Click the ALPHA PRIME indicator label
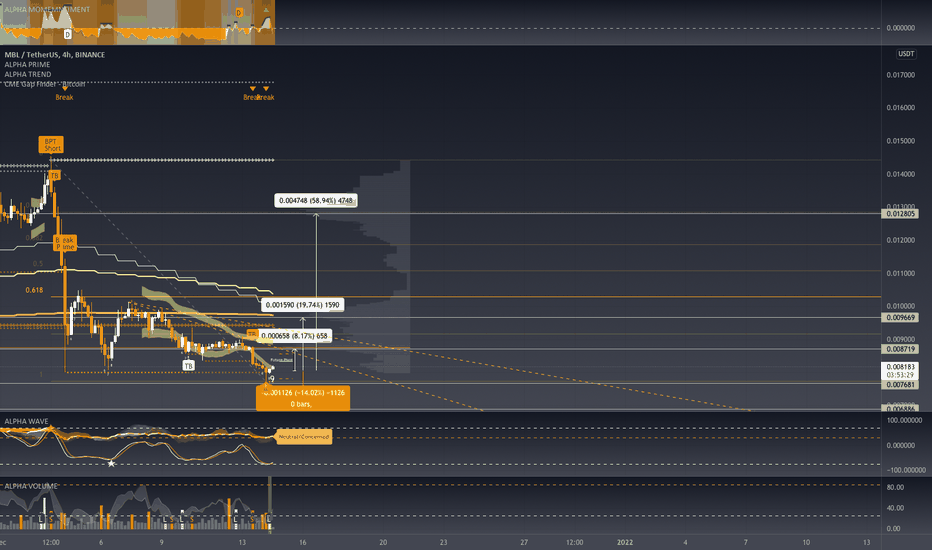Viewport: 932px width, 550px height. pos(27,65)
